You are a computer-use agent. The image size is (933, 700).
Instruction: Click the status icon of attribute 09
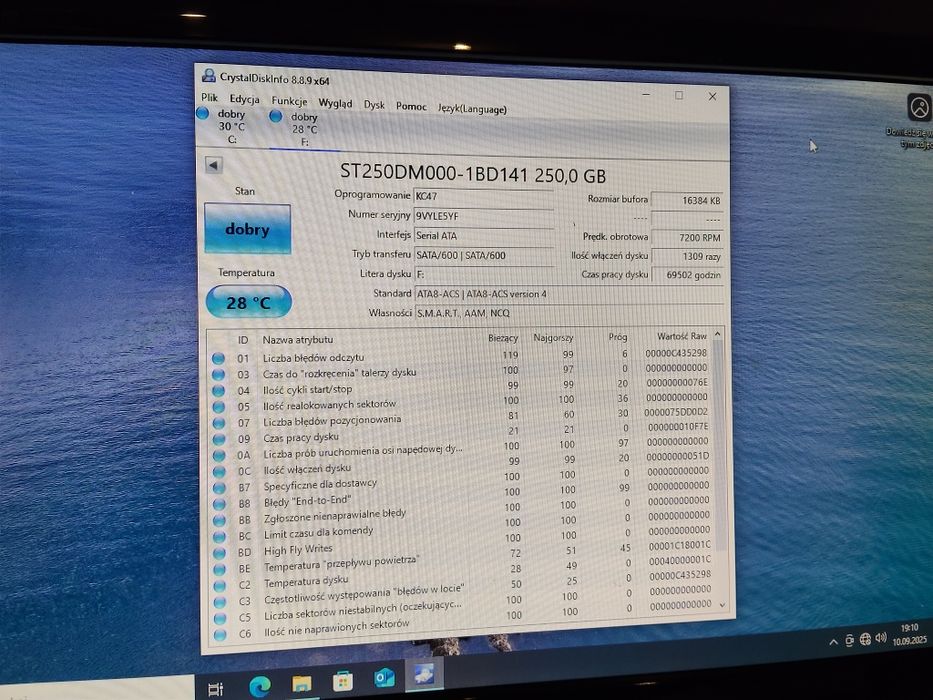tap(219, 439)
